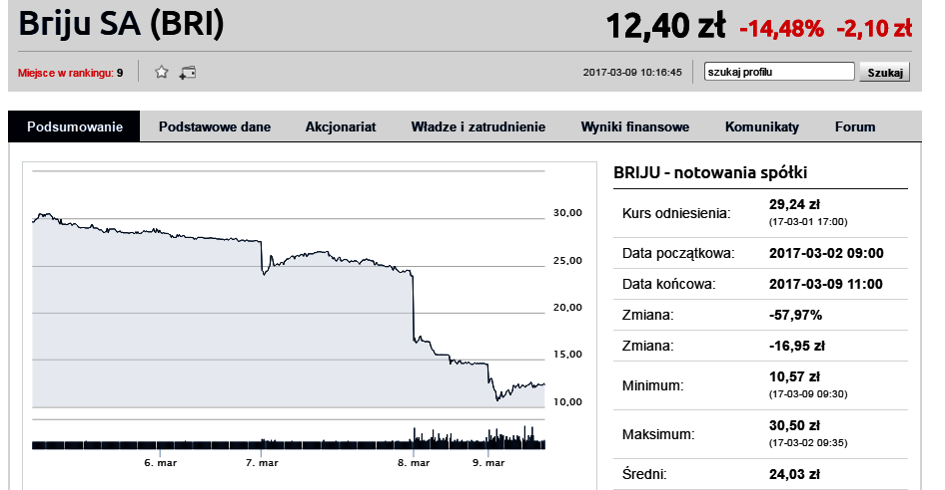The width and height of the screenshot is (945, 490).
Task: Click the 8. mar date marker on chart
Action: click(x=413, y=463)
